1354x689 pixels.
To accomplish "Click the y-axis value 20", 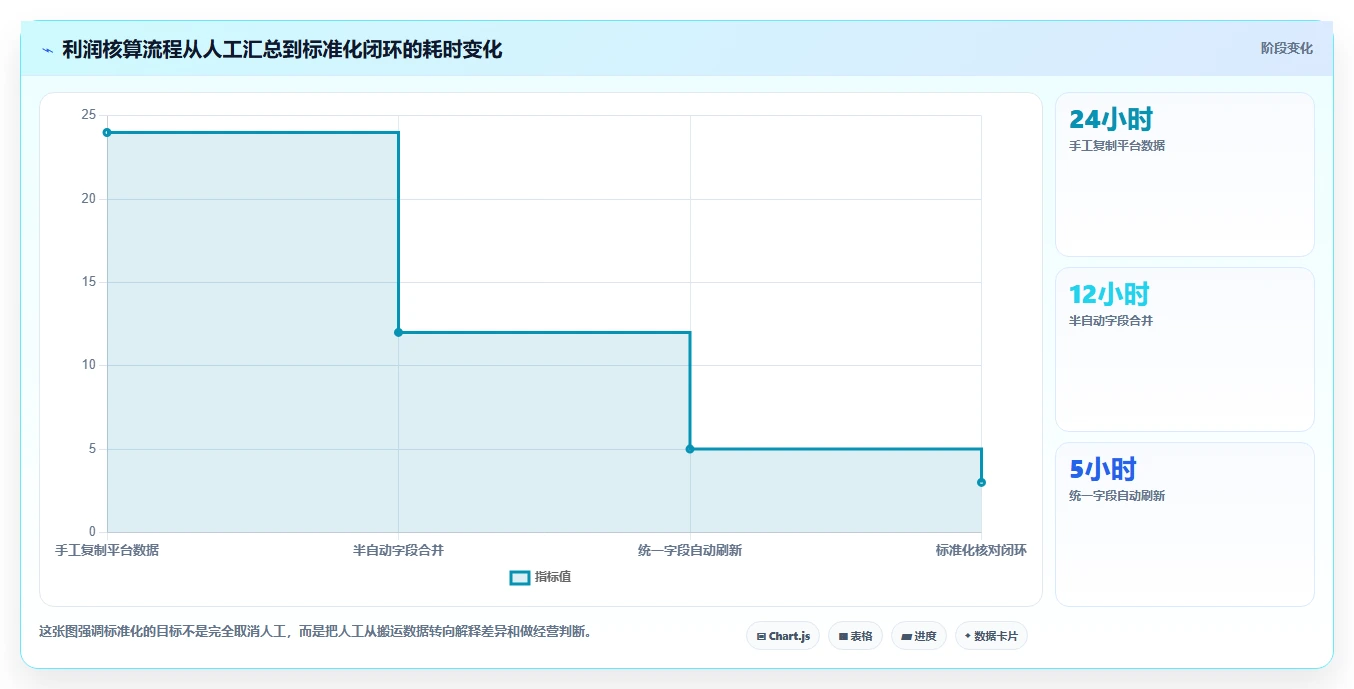I will (x=89, y=198).
